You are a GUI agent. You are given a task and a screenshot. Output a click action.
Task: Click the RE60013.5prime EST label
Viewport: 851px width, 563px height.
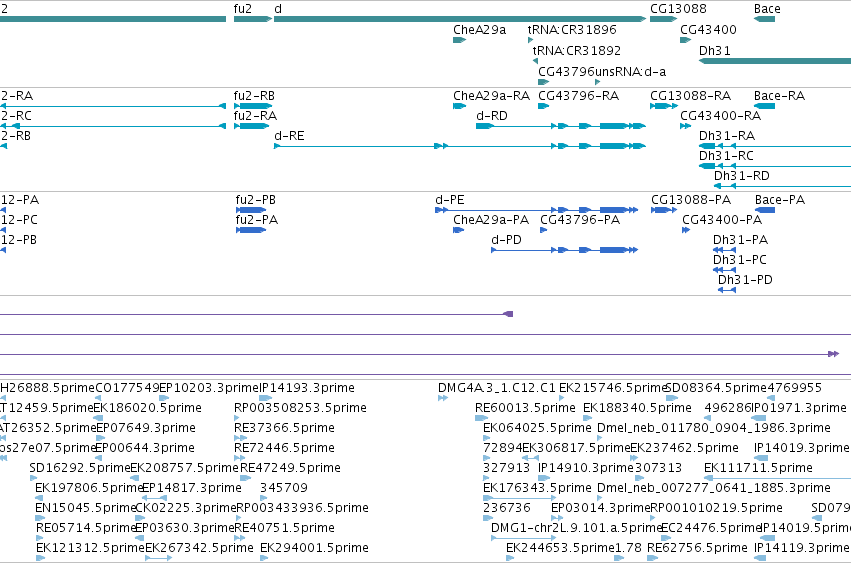525,408
